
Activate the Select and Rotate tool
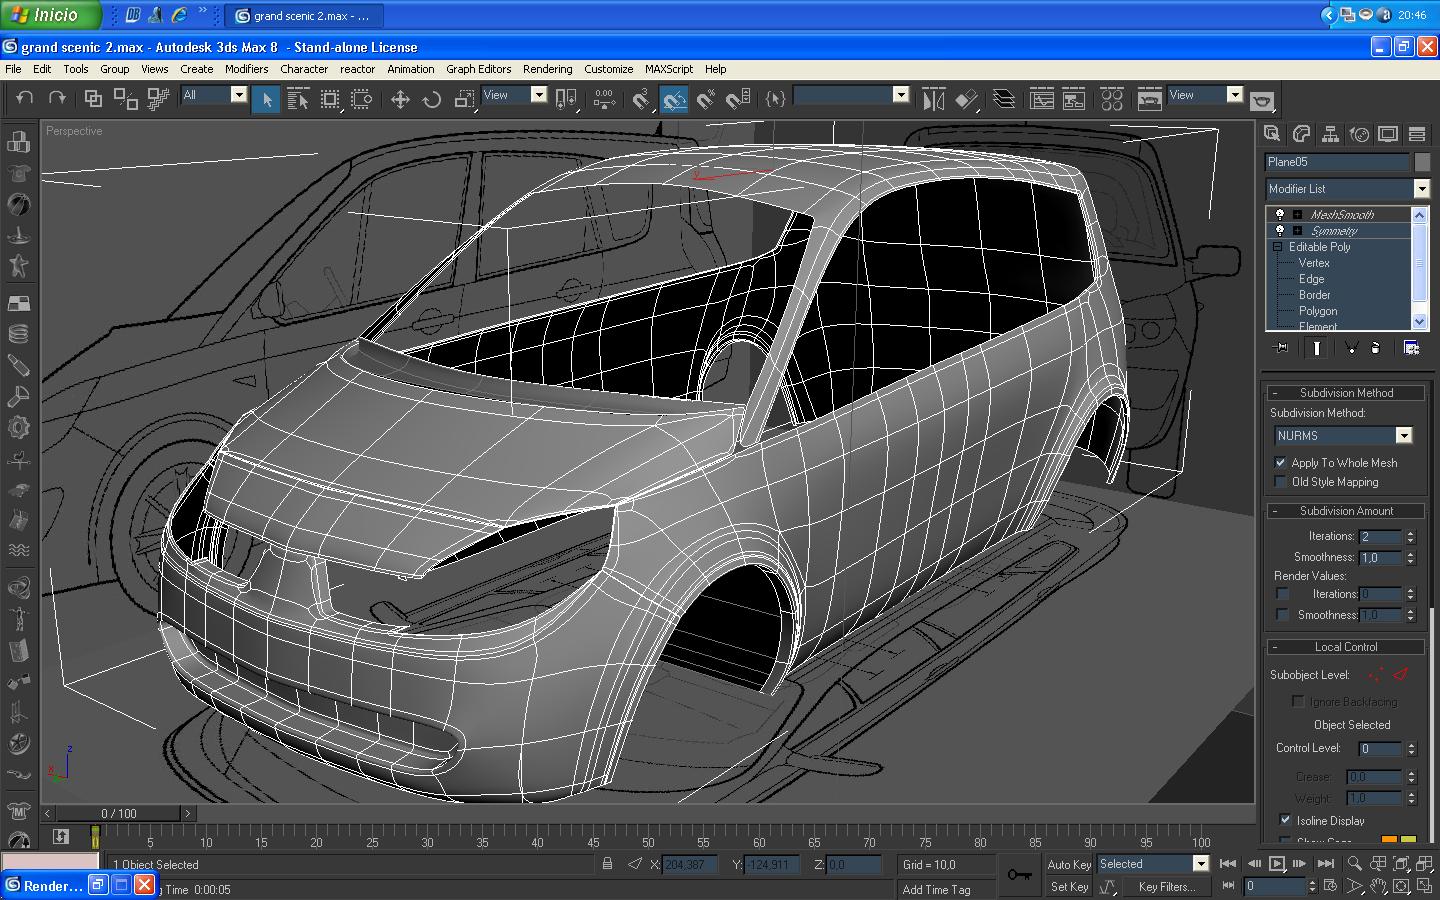pos(432,99)
